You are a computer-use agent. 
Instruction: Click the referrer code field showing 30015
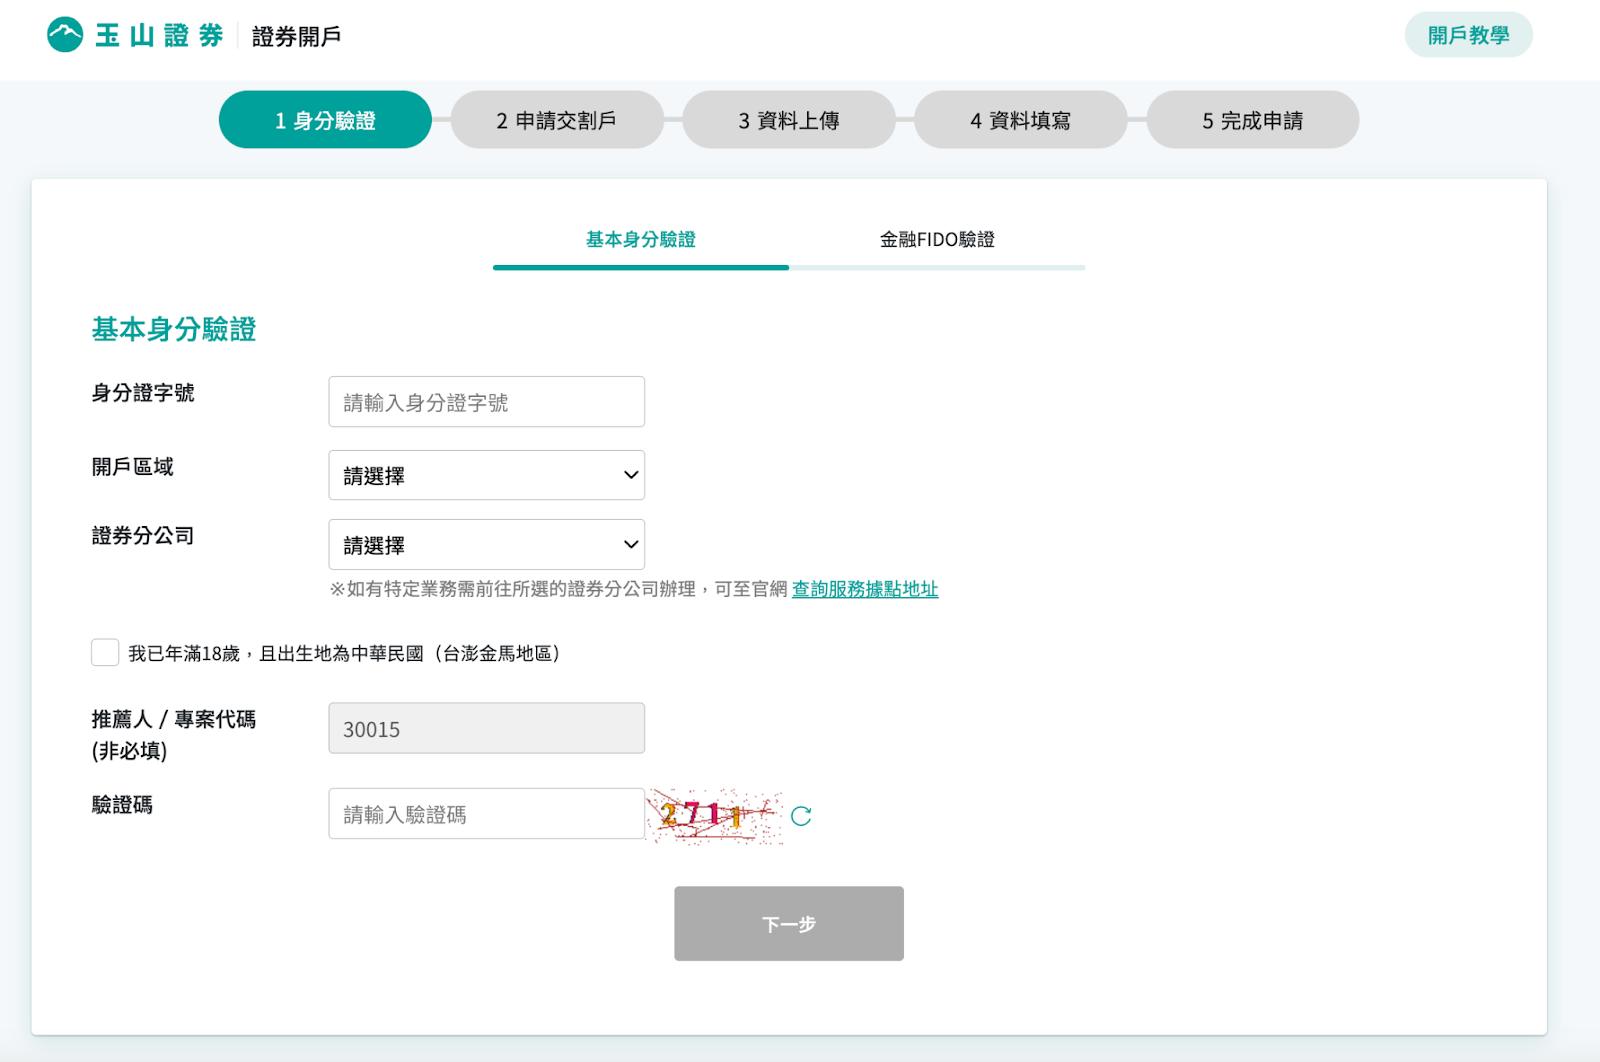click(486, 729)
